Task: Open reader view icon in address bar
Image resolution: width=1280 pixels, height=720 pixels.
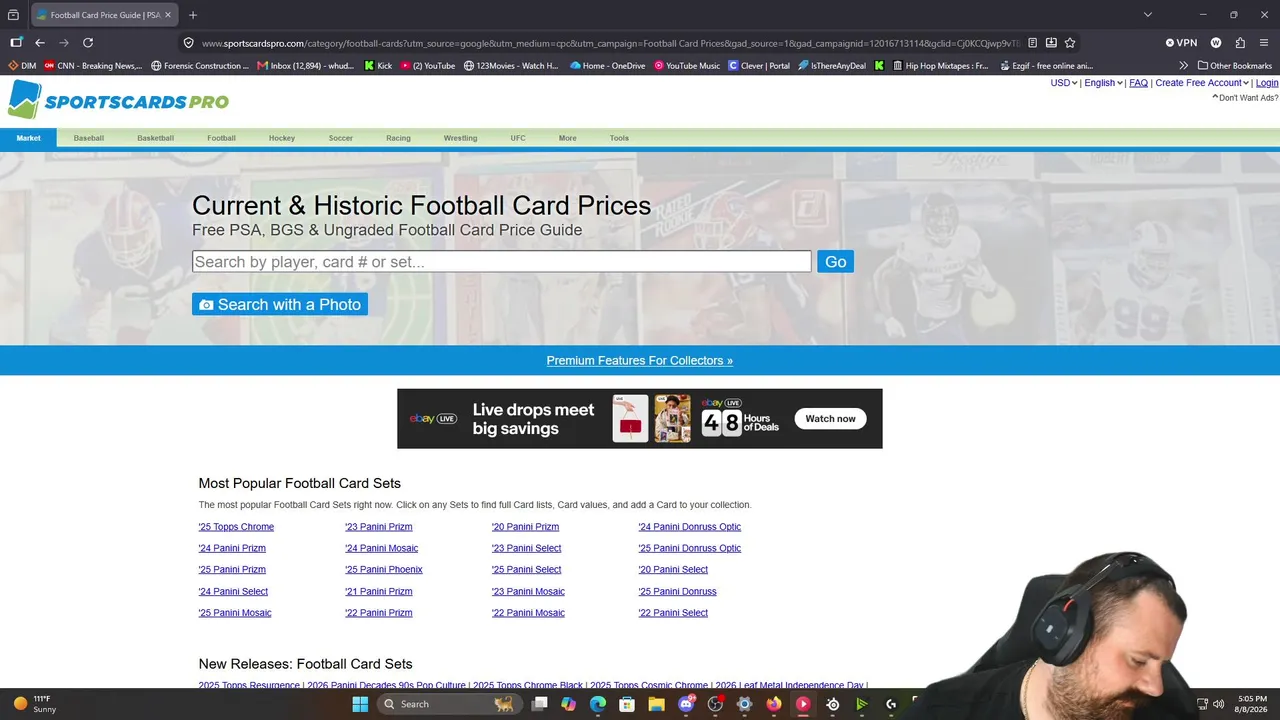Action: pos(1032,43)
